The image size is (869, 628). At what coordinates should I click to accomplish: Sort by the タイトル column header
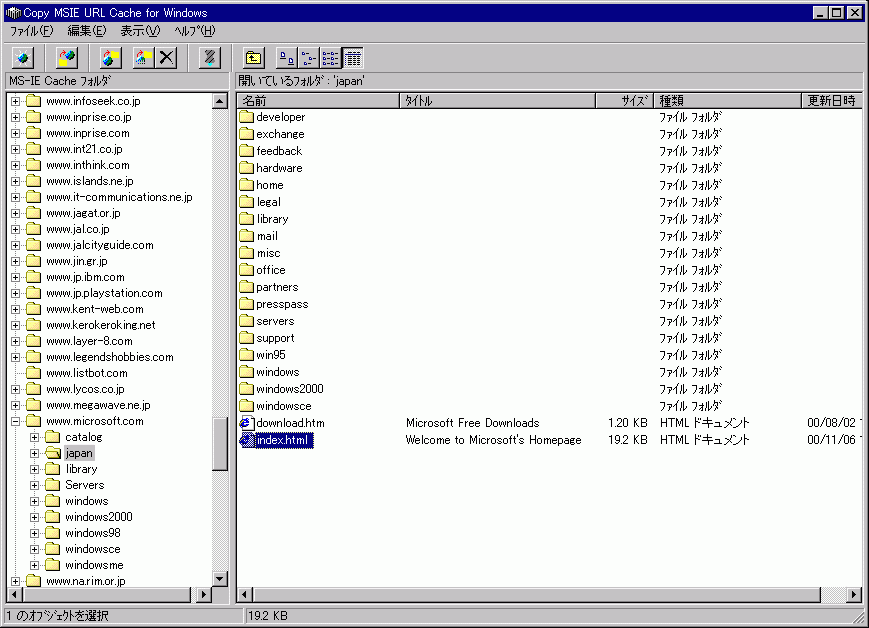point(498,100)
